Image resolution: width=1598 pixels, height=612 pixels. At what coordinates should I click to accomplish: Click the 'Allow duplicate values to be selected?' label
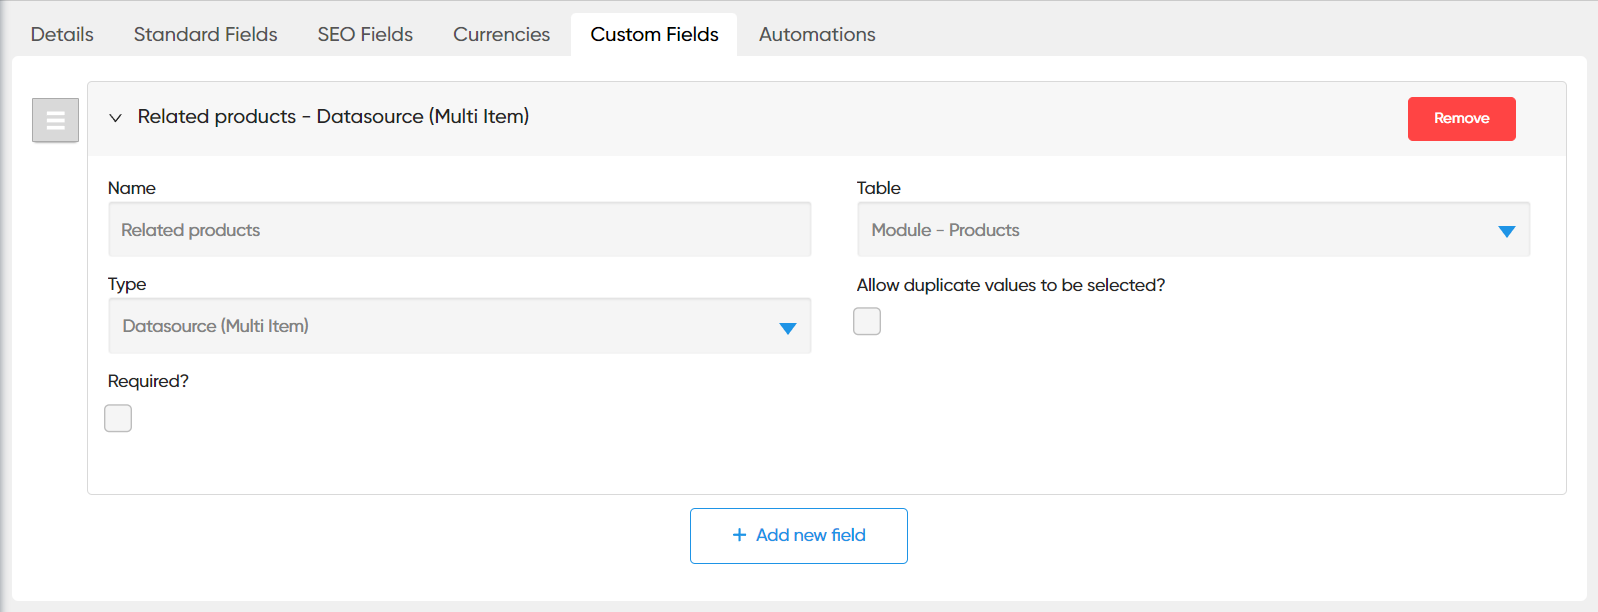tap(1010, 285)
